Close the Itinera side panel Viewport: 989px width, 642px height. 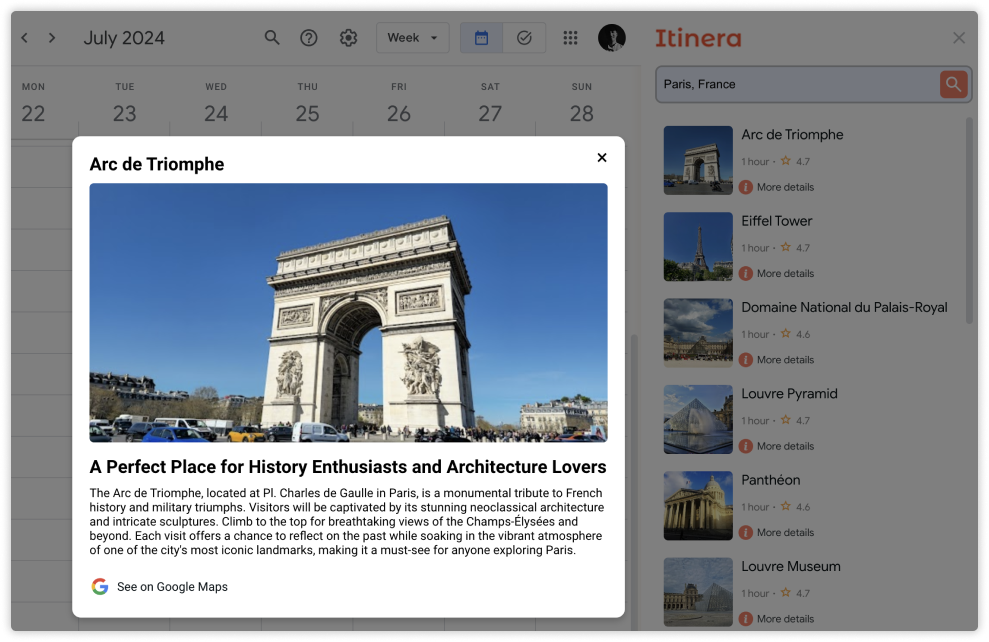[958, 38]
